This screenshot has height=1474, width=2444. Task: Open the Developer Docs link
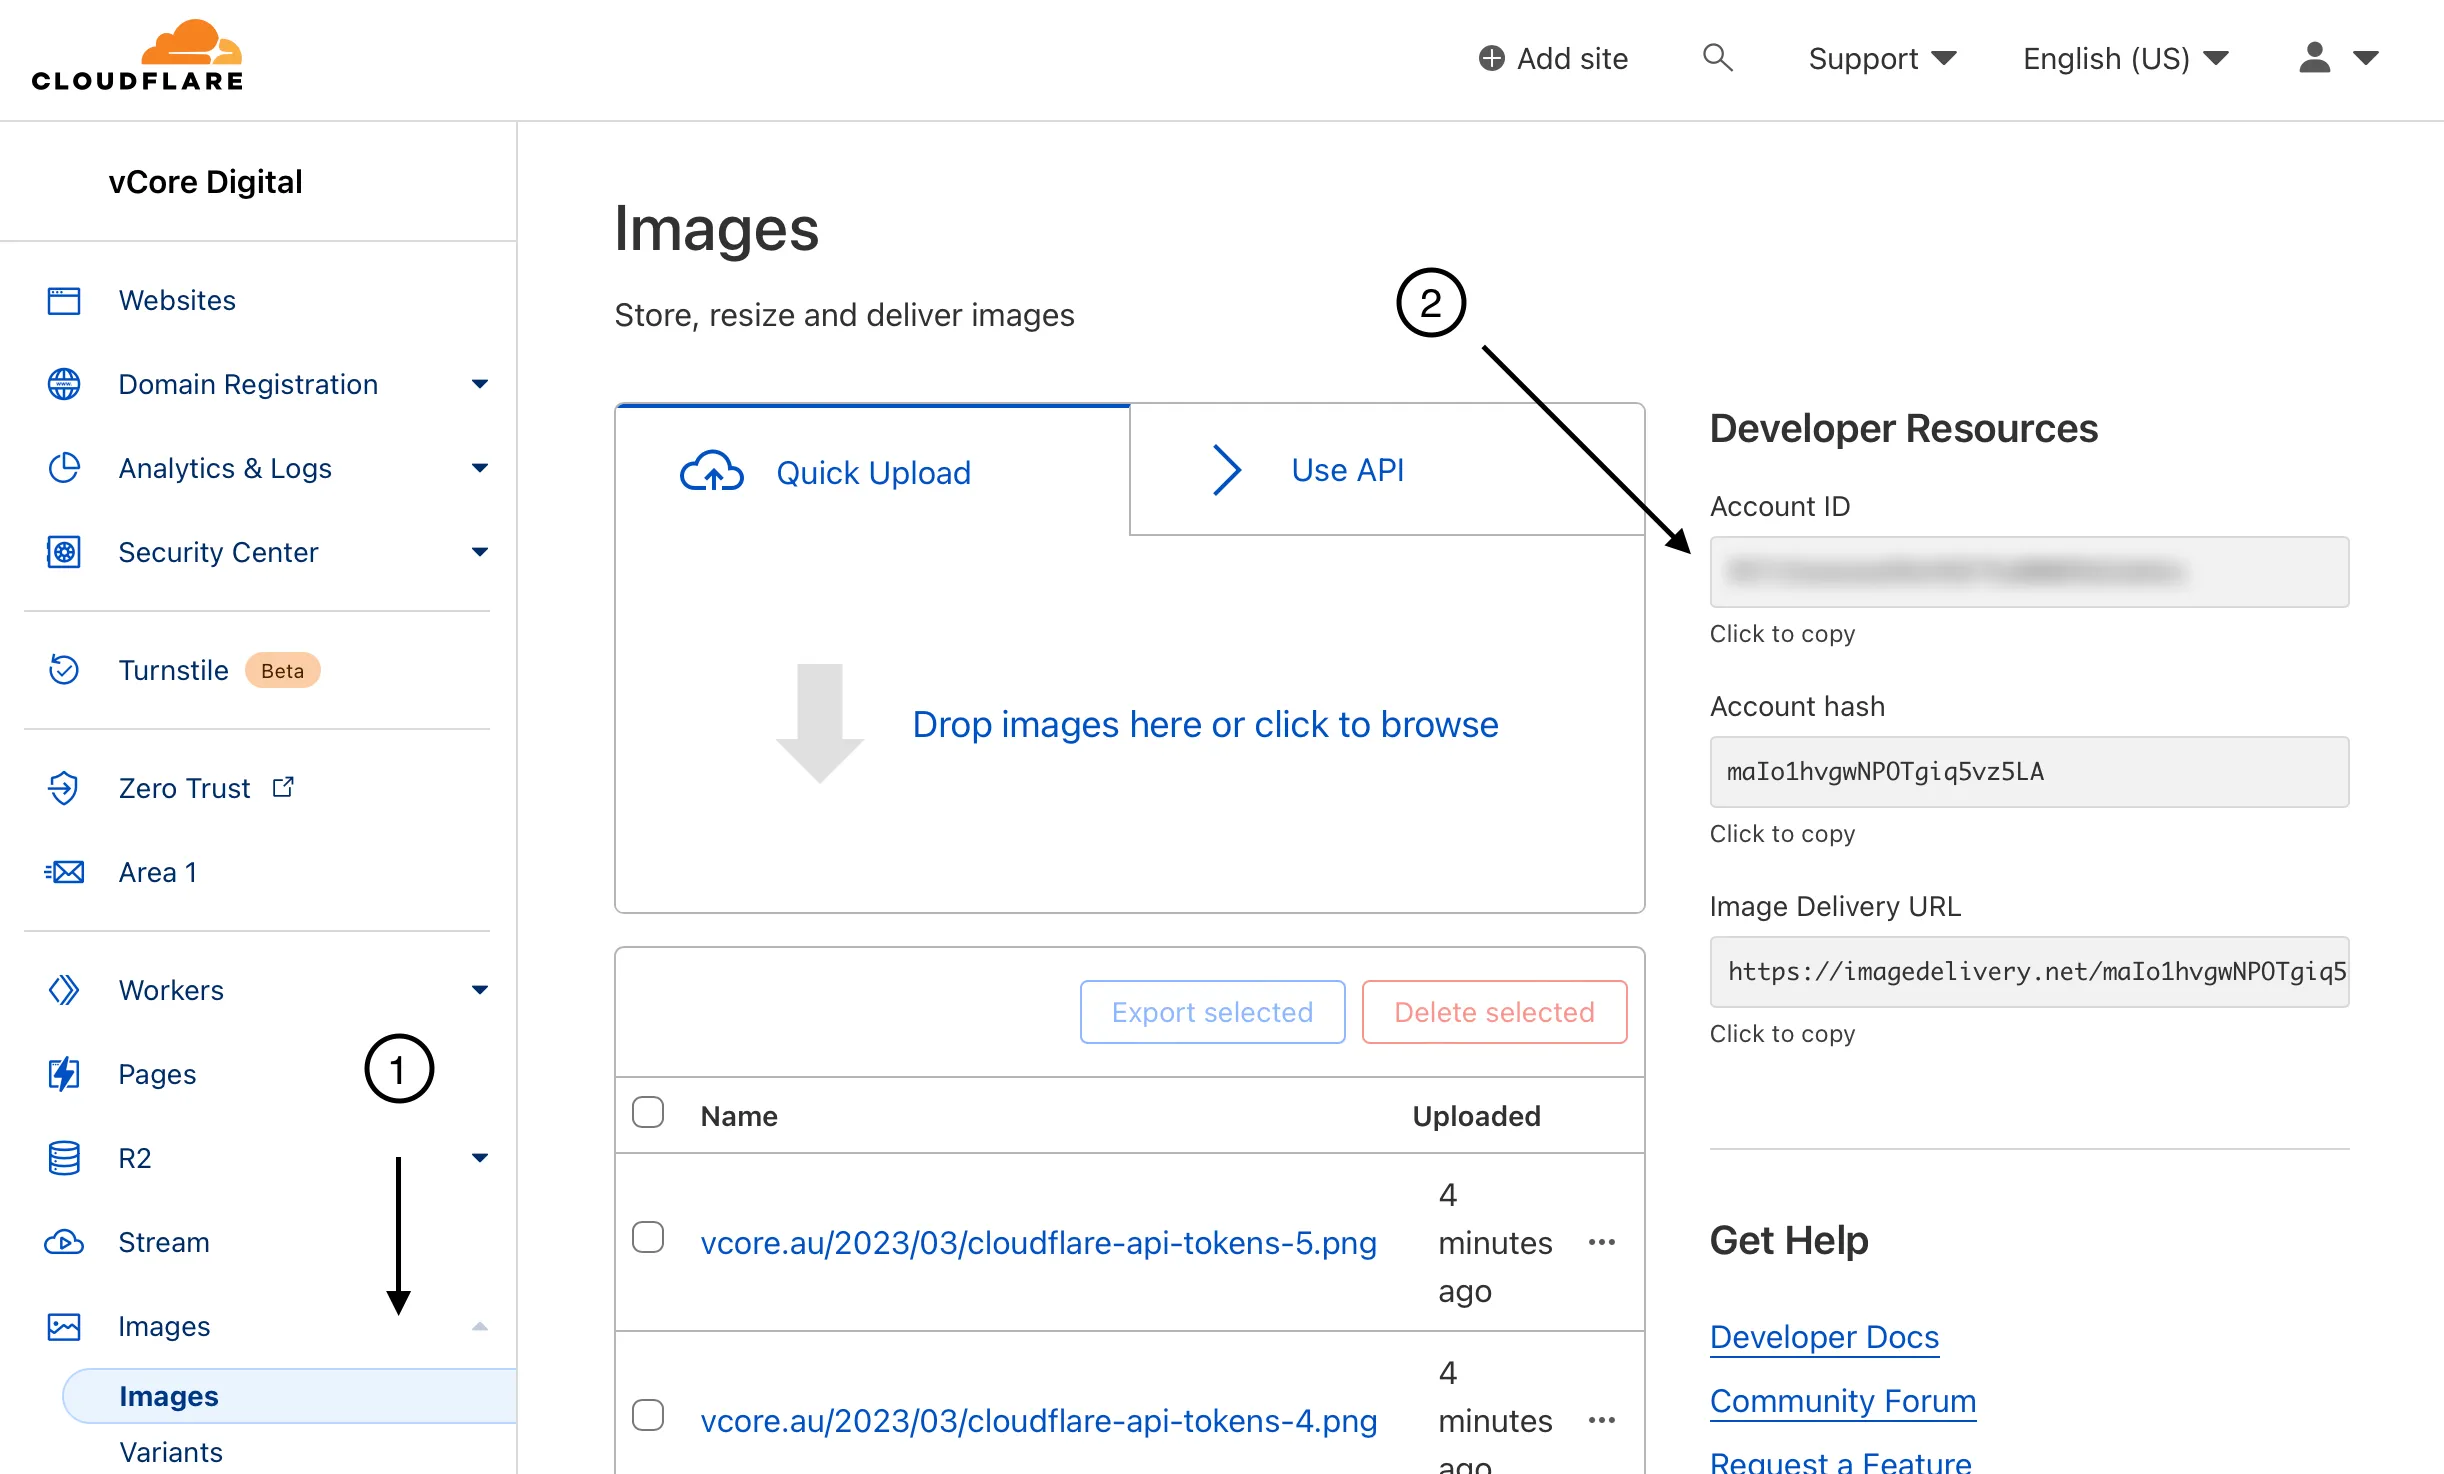(1823, 1336)
